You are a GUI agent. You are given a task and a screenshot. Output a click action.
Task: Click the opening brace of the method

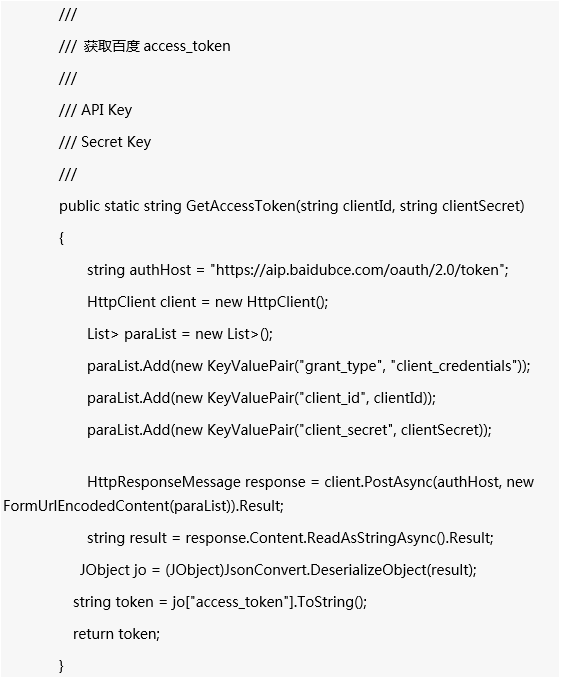(62, 238)
